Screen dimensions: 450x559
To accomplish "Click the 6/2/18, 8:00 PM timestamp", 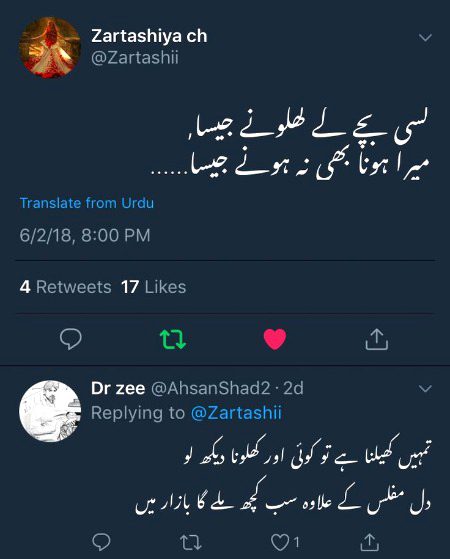I will pos(85,235).
